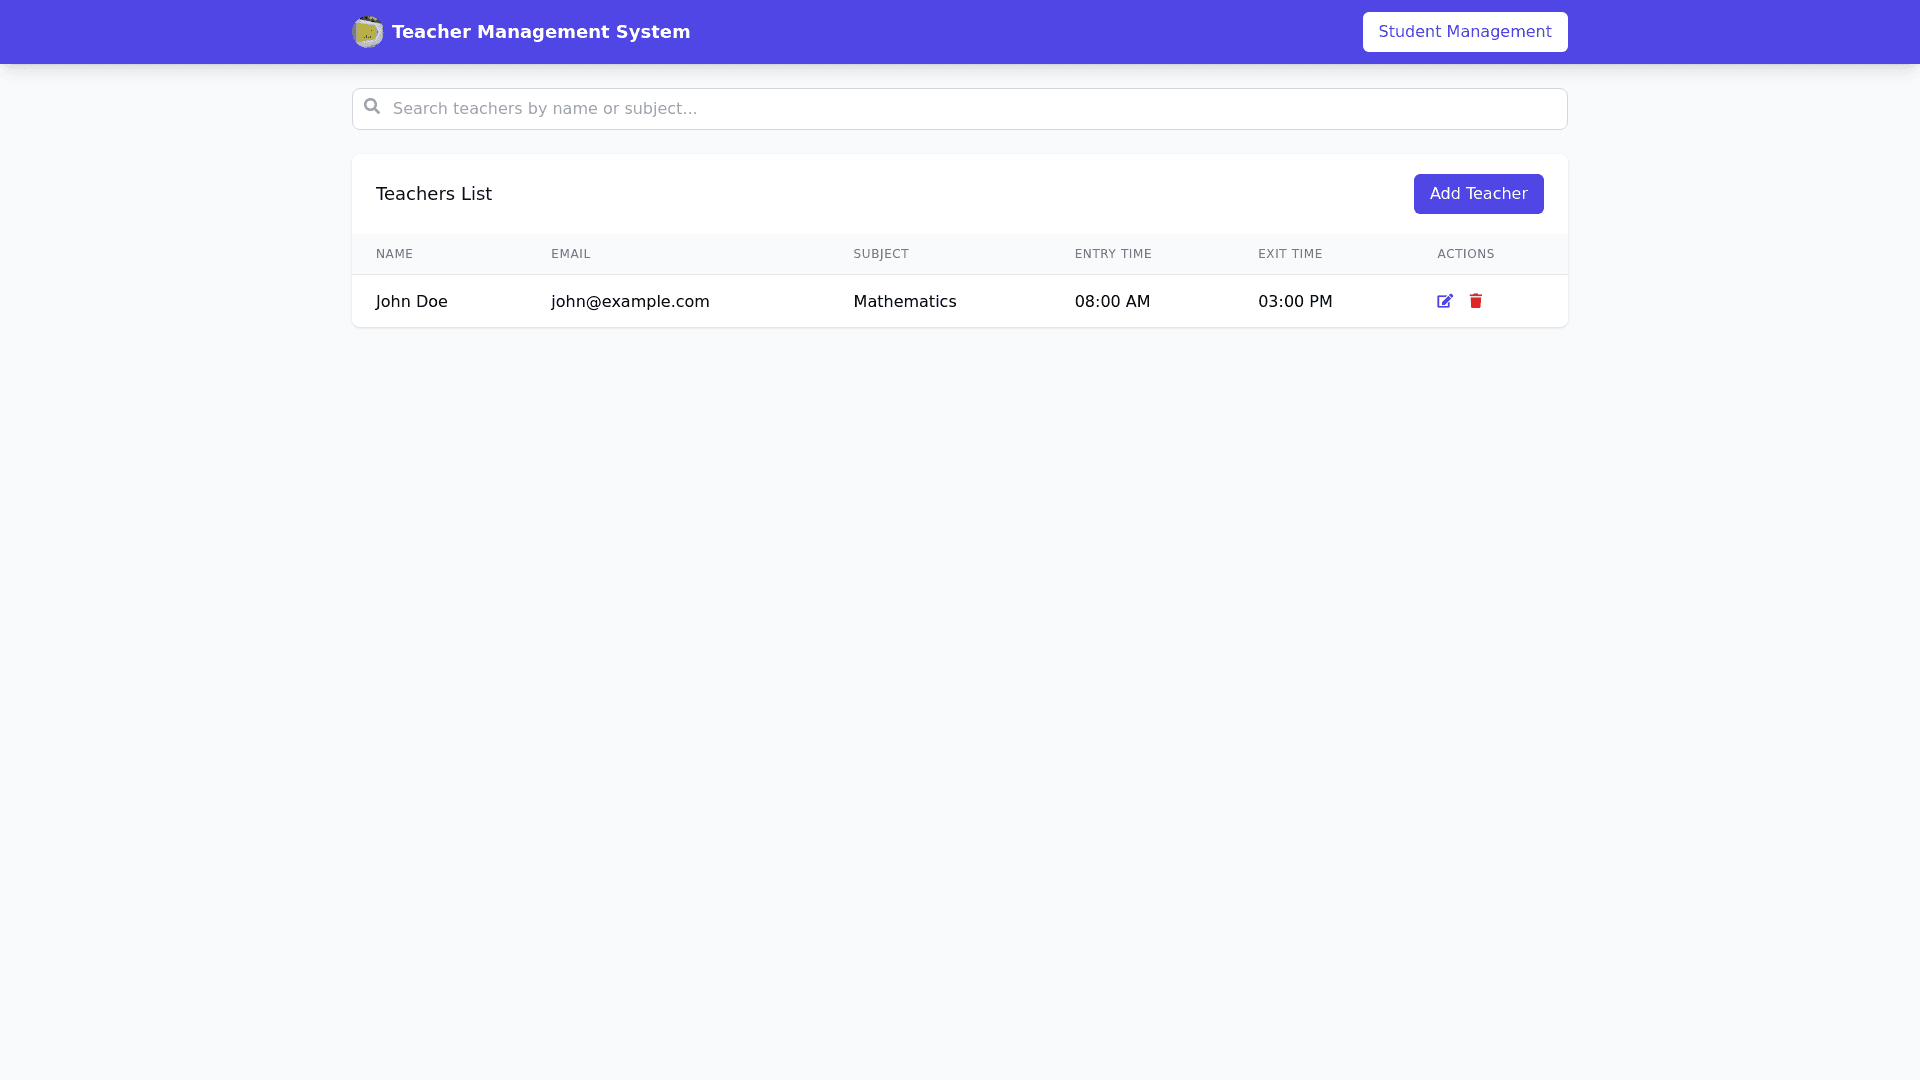Image resolution: width=1920 pixels, height=1080 pixels.
Task: Click the john@example.com email cell
Action: tap(629, 302)
